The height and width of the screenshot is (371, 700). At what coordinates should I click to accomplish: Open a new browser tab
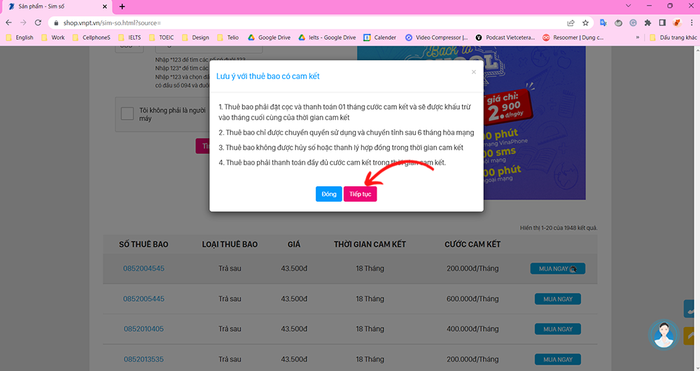coord(122,7)
